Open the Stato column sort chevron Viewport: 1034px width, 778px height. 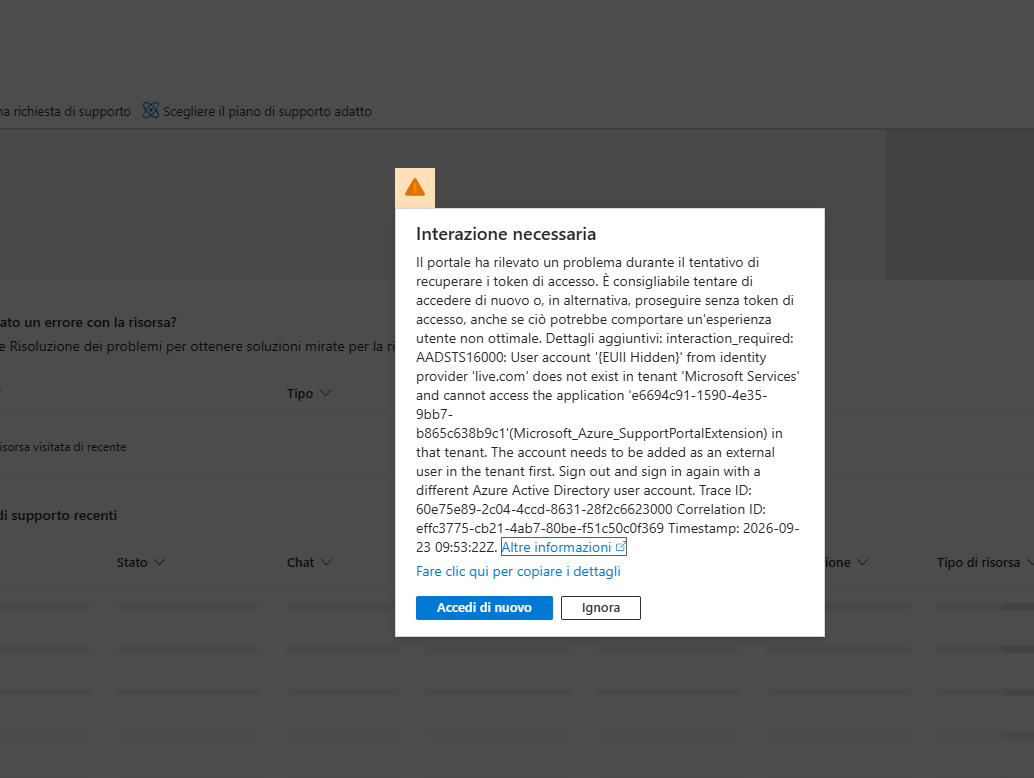tap(160, 562)
